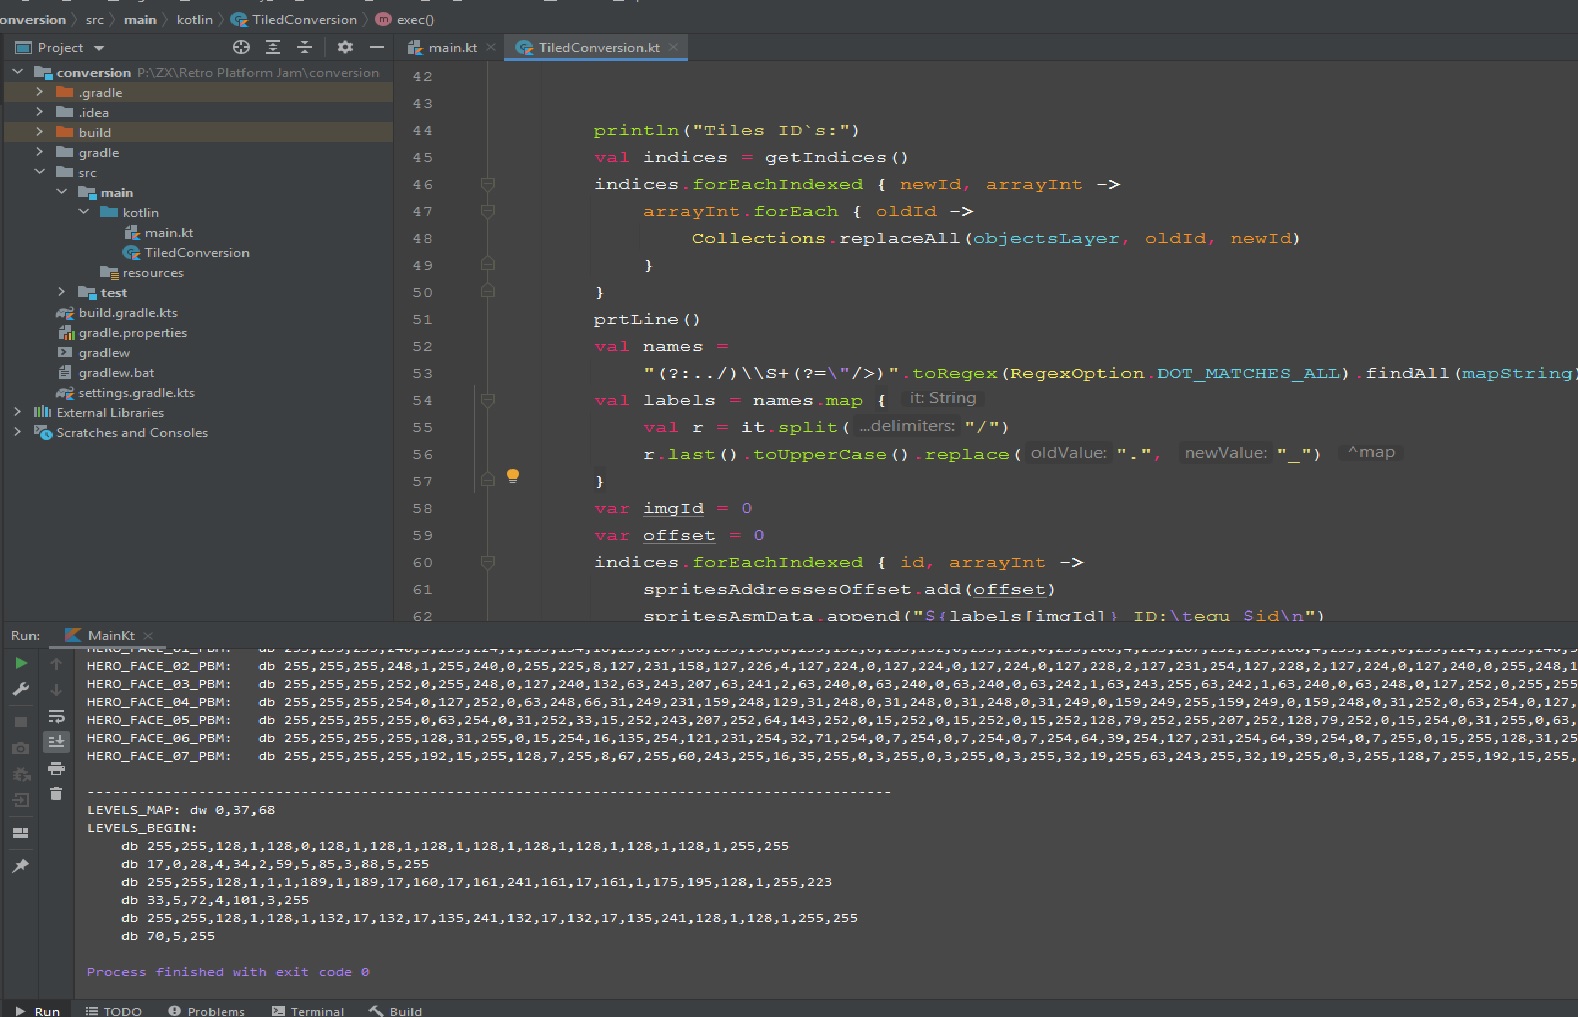1578x1017 pixels.
Task: Toggle the pin tab icon in Run panel
Action: pos(21,866)
